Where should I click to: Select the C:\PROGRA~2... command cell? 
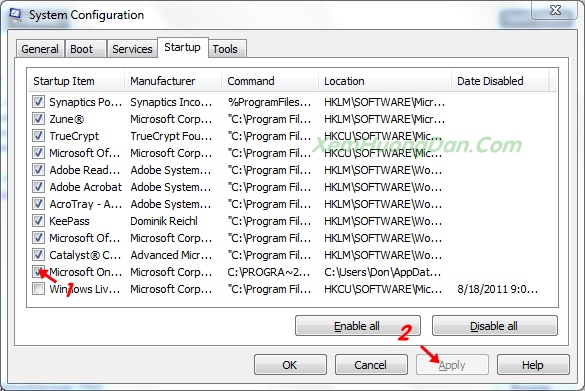point(269,272)
